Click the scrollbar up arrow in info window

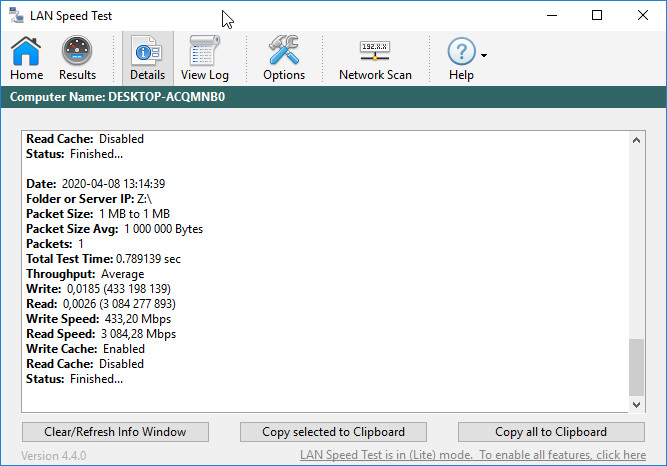[636, 140]
